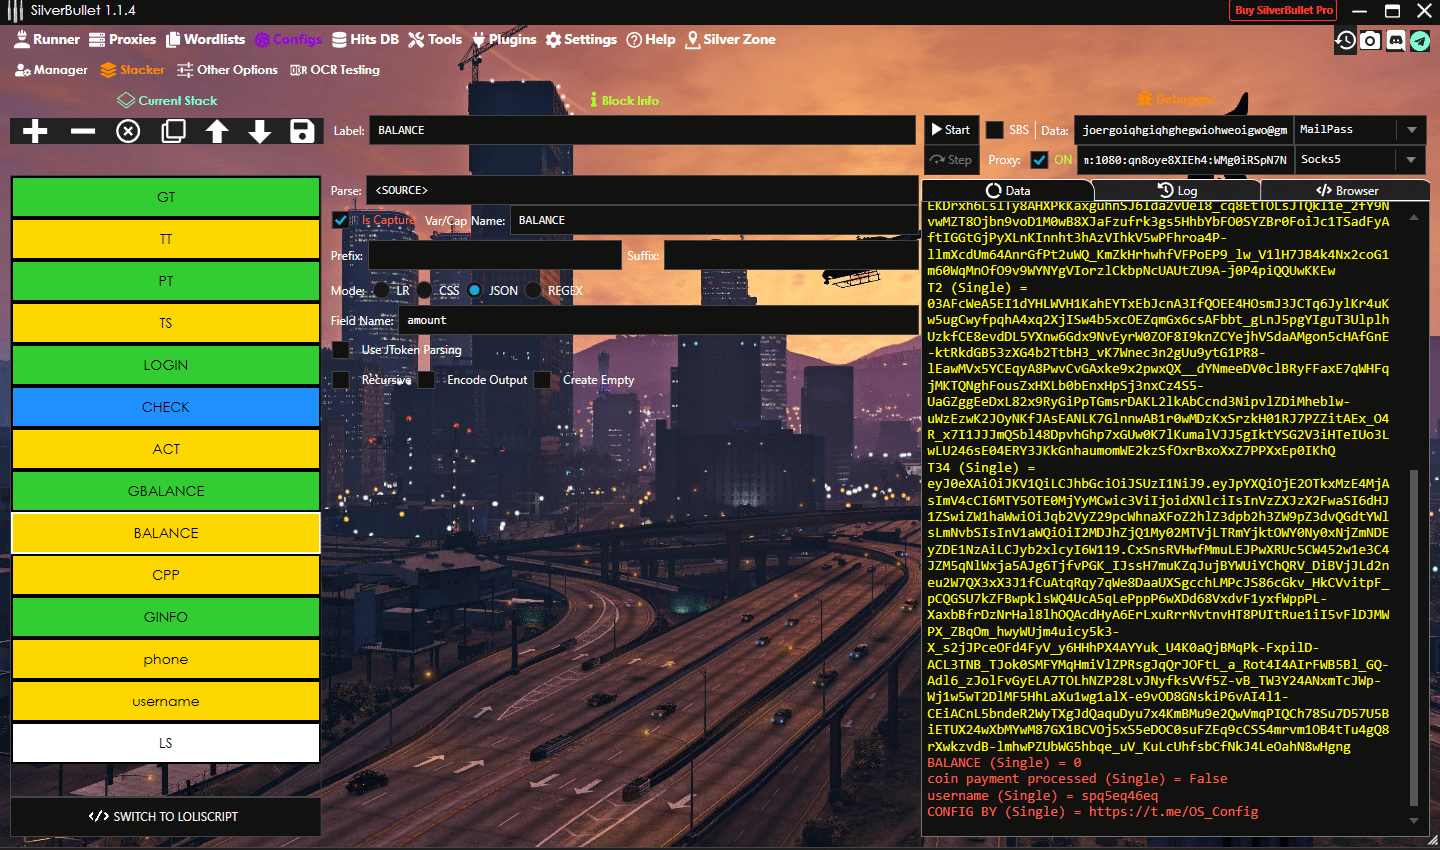Click SWITCH TO LOLISCRIPT
Viewport: 1440px width, 850px height.
coord(165,817)
